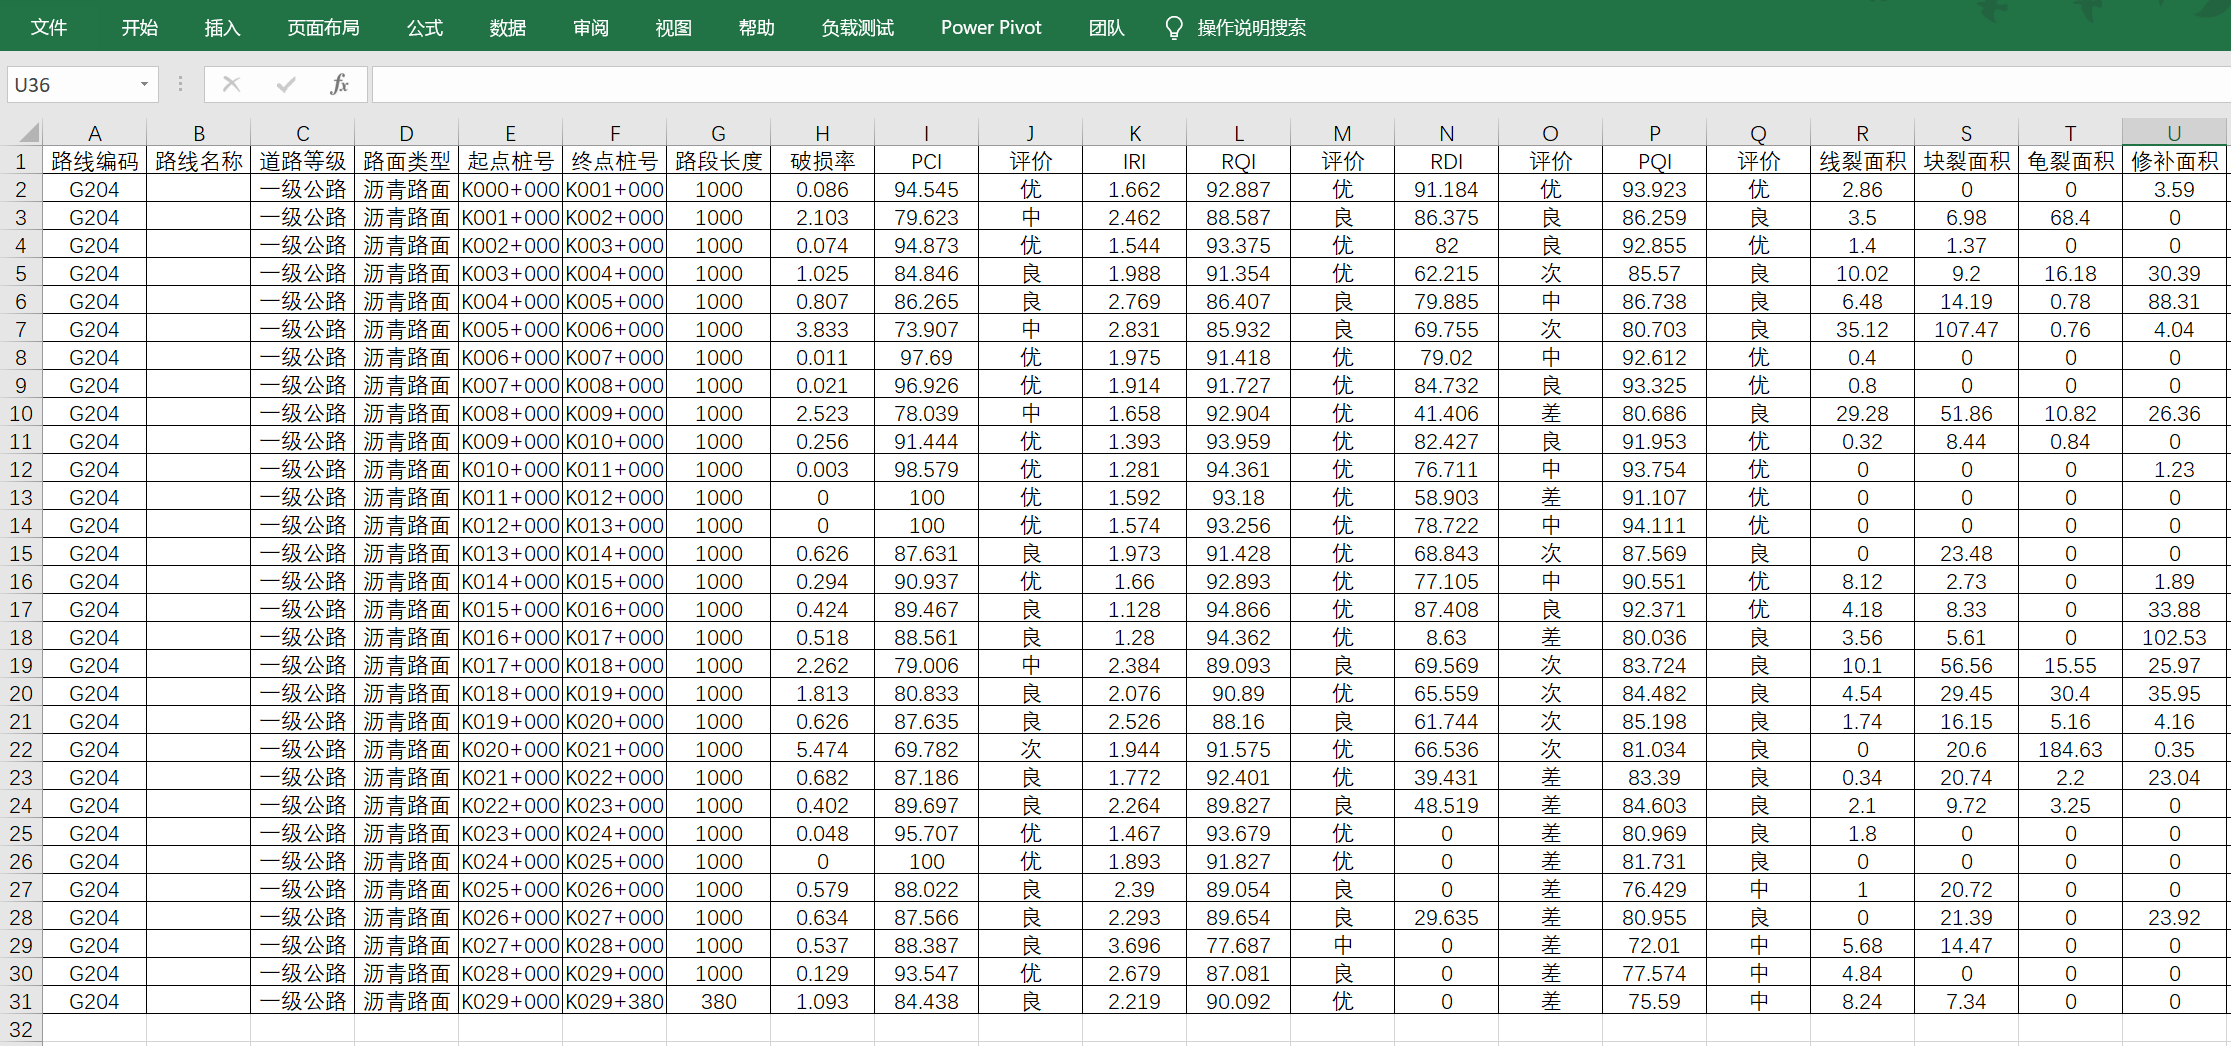This screenshot has height=1046, width=2231.
Task: Open the 数据 ribbon tab
Action: pos(508,27)
